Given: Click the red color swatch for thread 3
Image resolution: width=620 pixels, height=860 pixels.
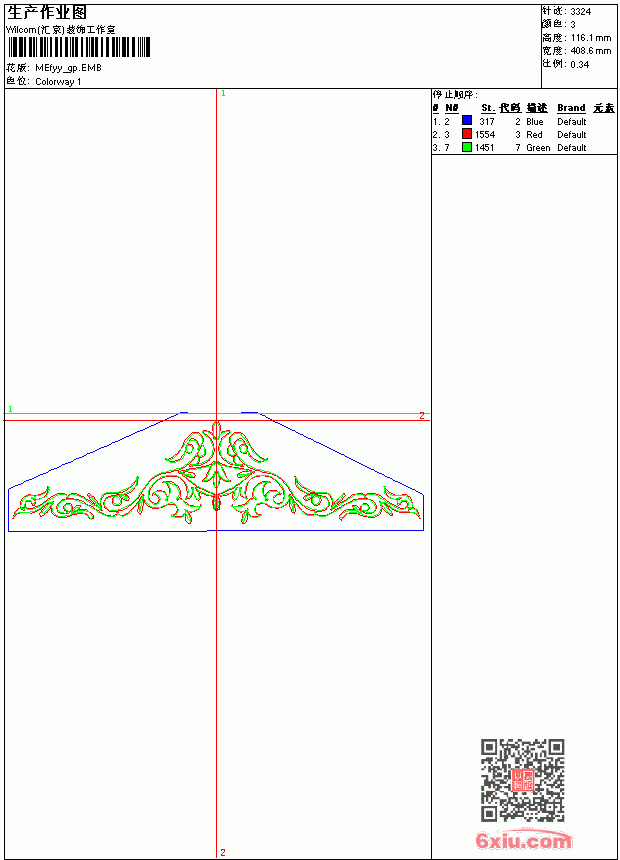Looking at the screenshot, I should [467, 133].
